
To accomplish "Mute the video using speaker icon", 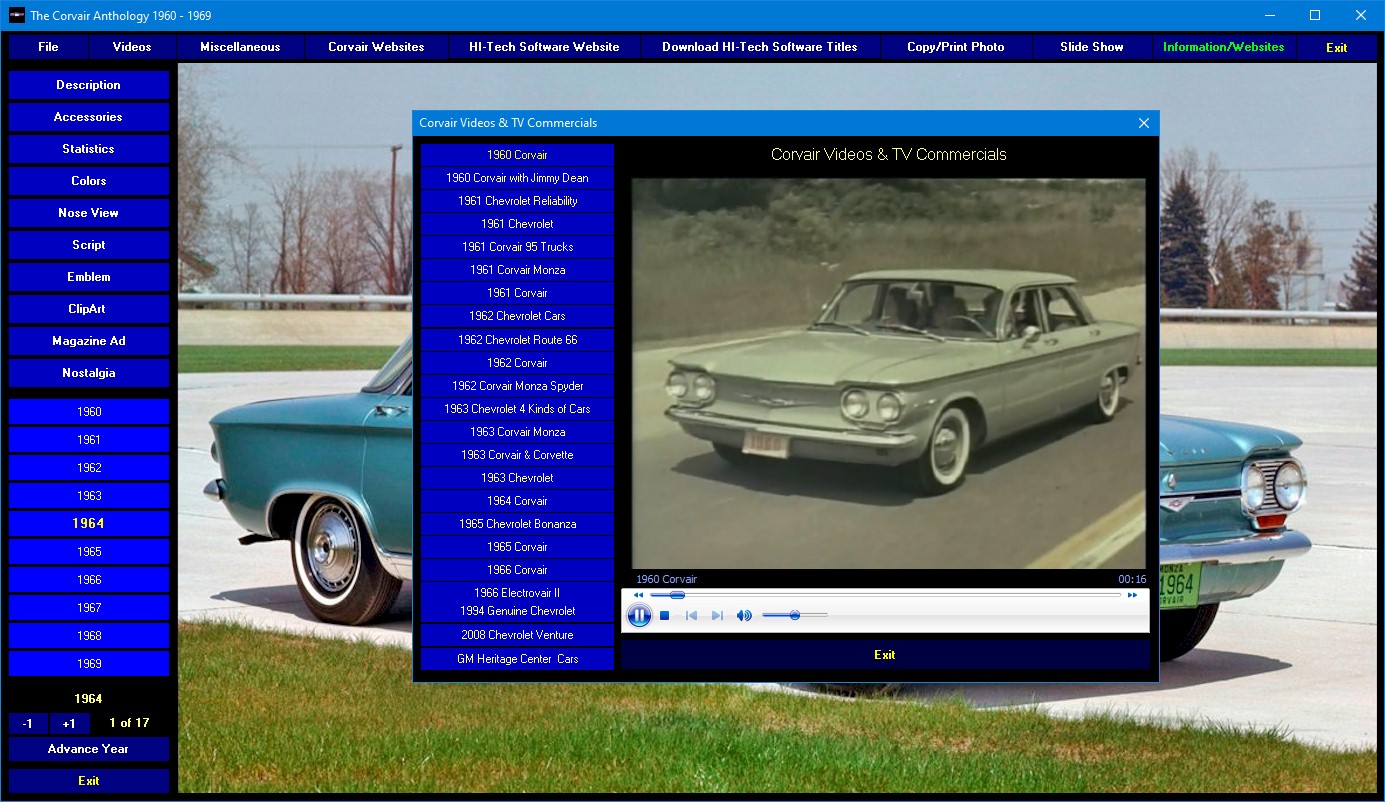I will (x=744, y=616).
